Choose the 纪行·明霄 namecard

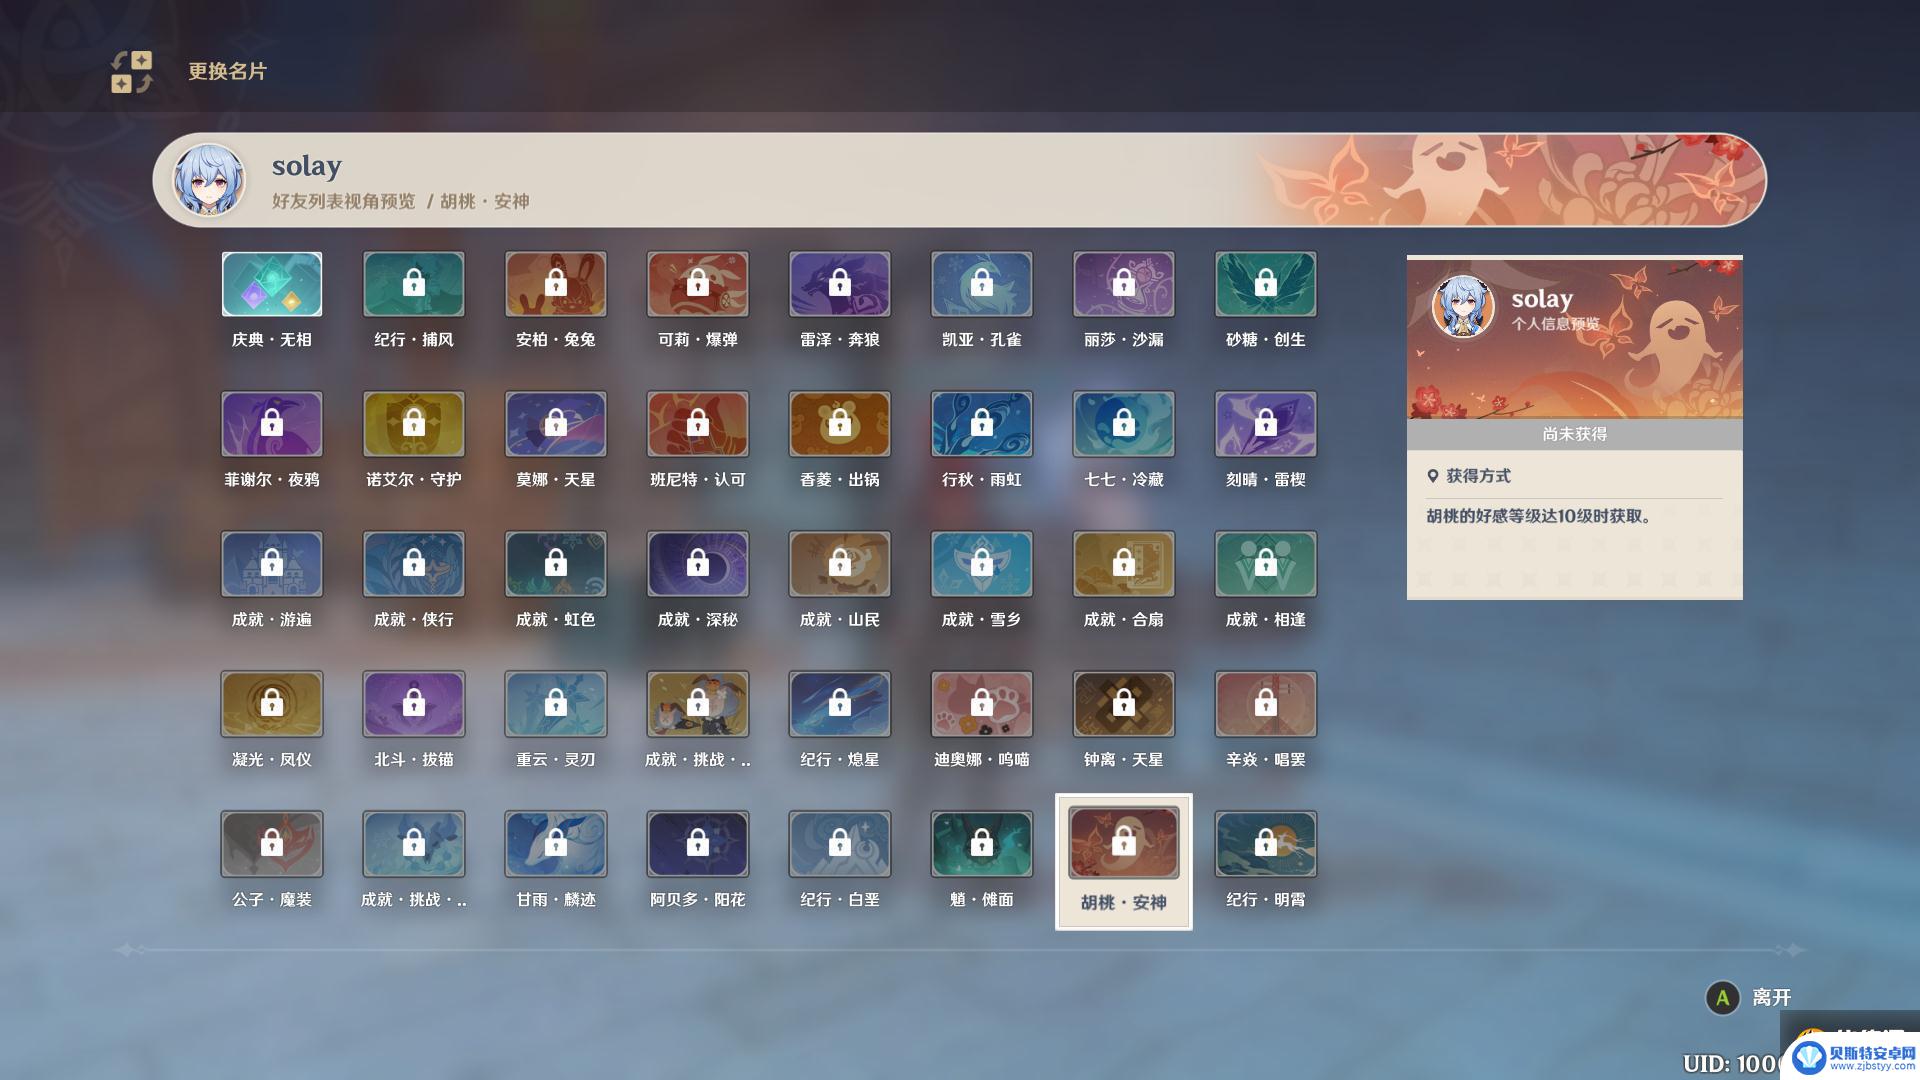pyautogui.click(x=1266, y=844)
